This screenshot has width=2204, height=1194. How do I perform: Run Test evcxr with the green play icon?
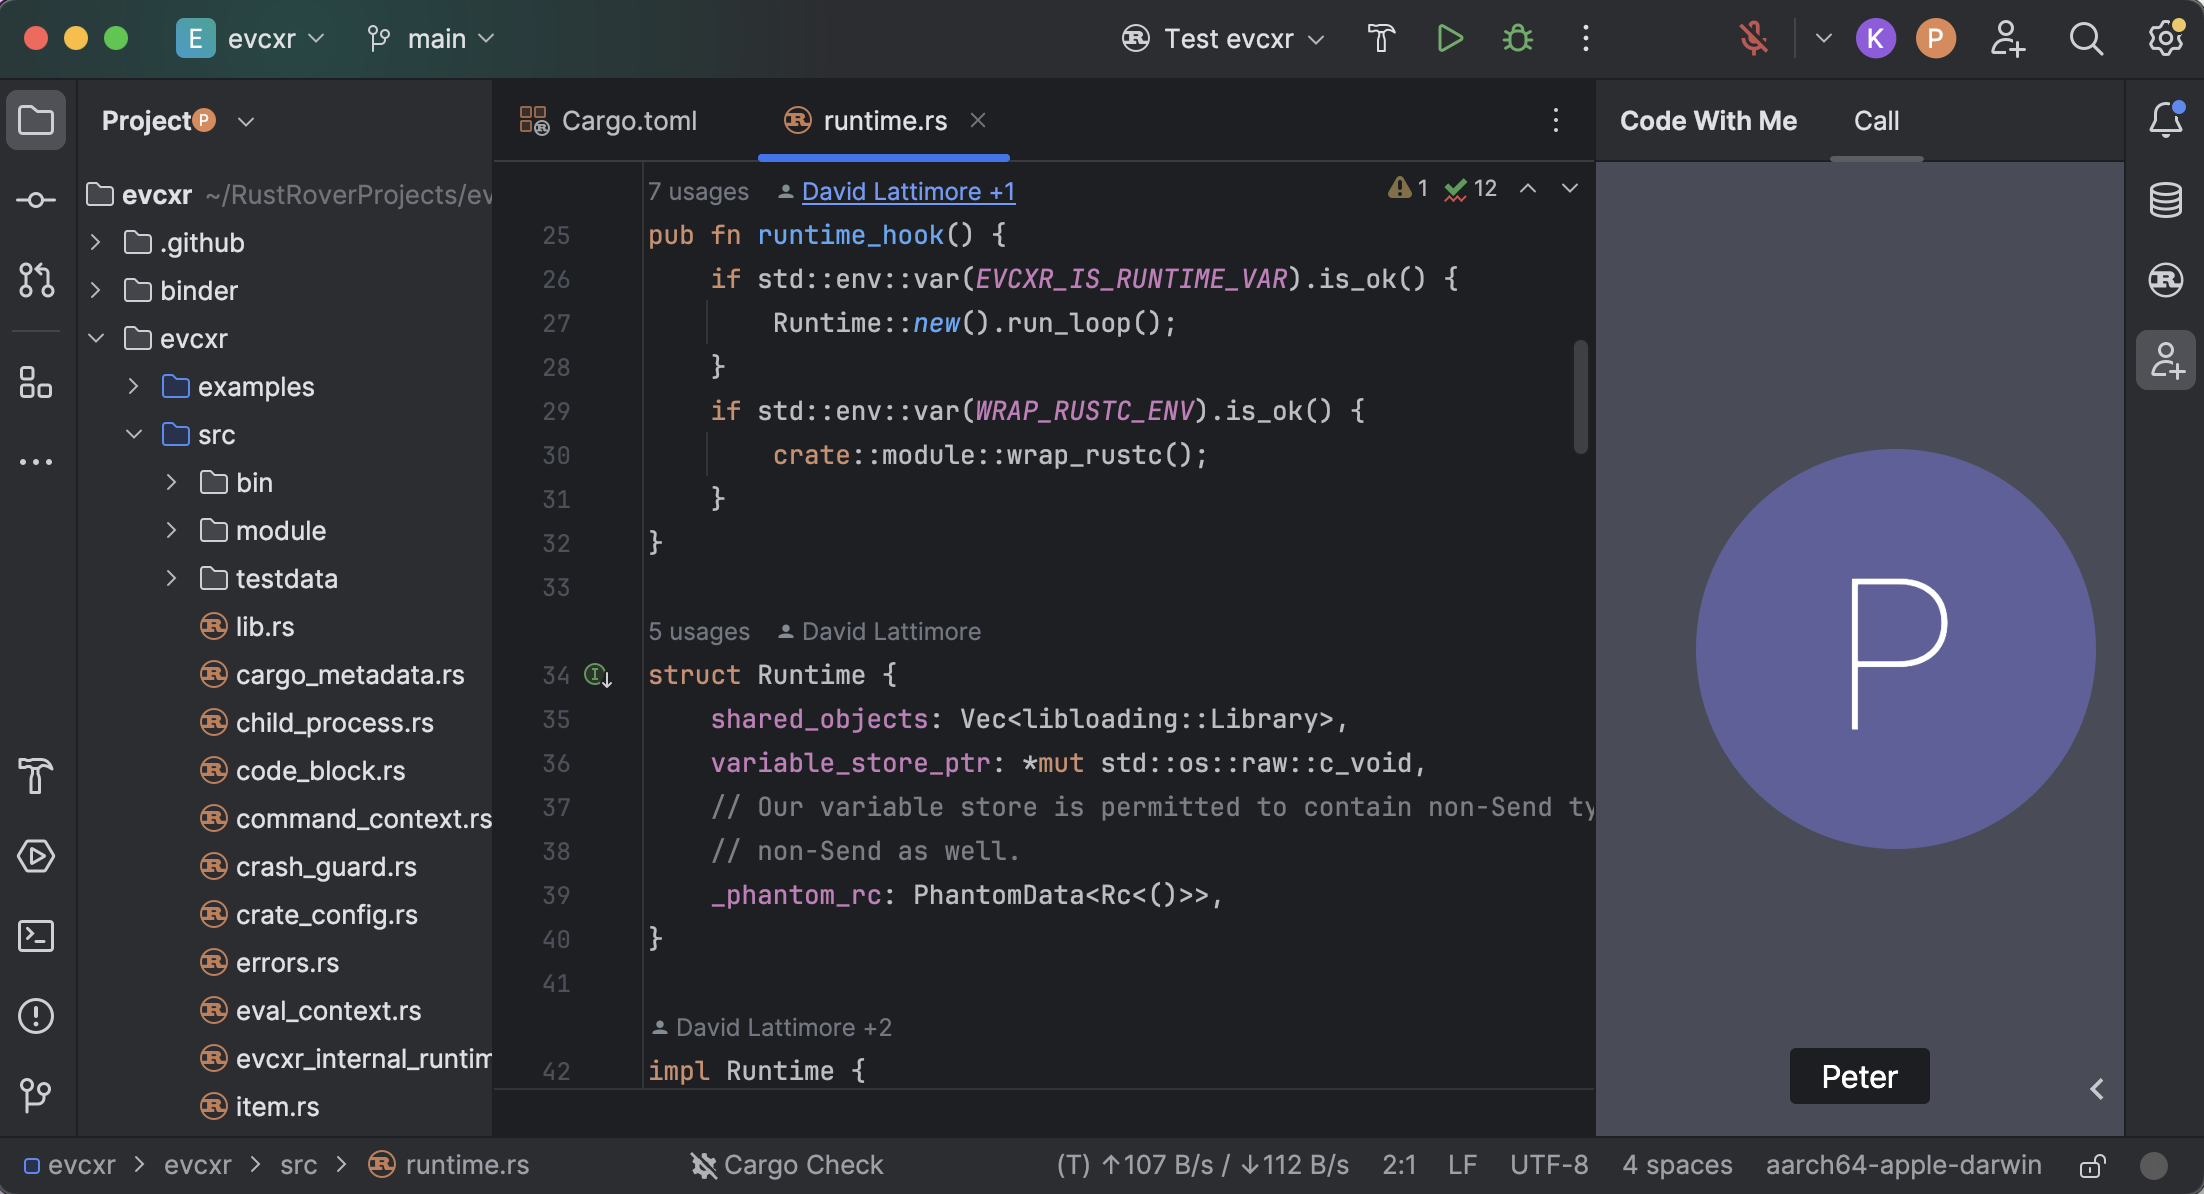pyautogui.click(x=1449, y=38)
